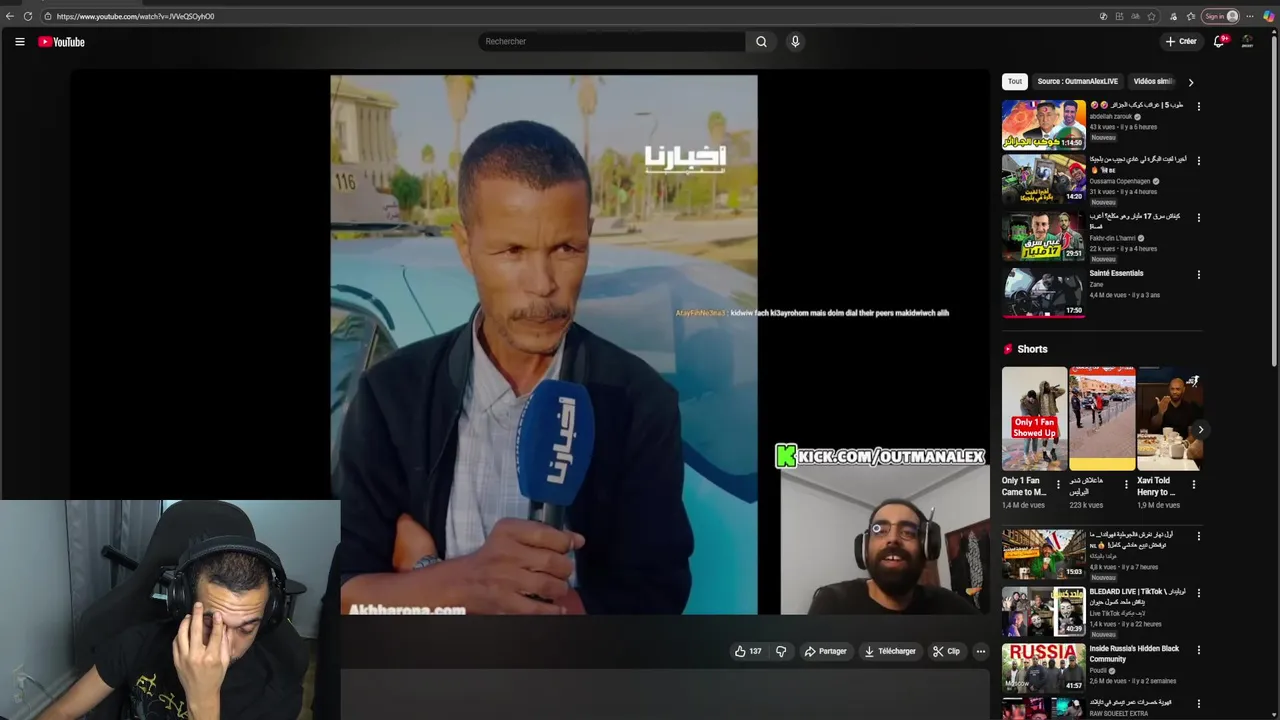The width and height of the screenshot is (1280, 720).
Task: Reload the page in the browser
Action: pos(28,16)
